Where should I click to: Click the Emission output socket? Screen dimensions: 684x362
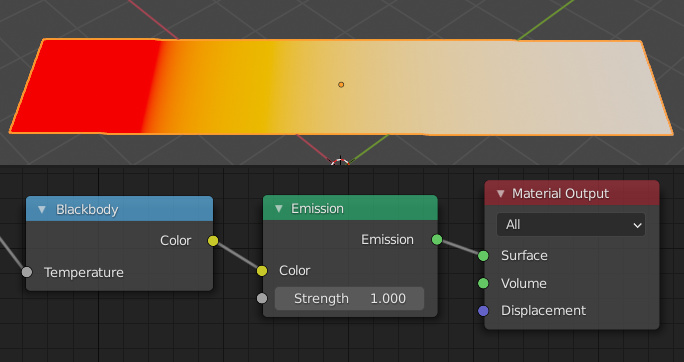(x=437, y=239)
